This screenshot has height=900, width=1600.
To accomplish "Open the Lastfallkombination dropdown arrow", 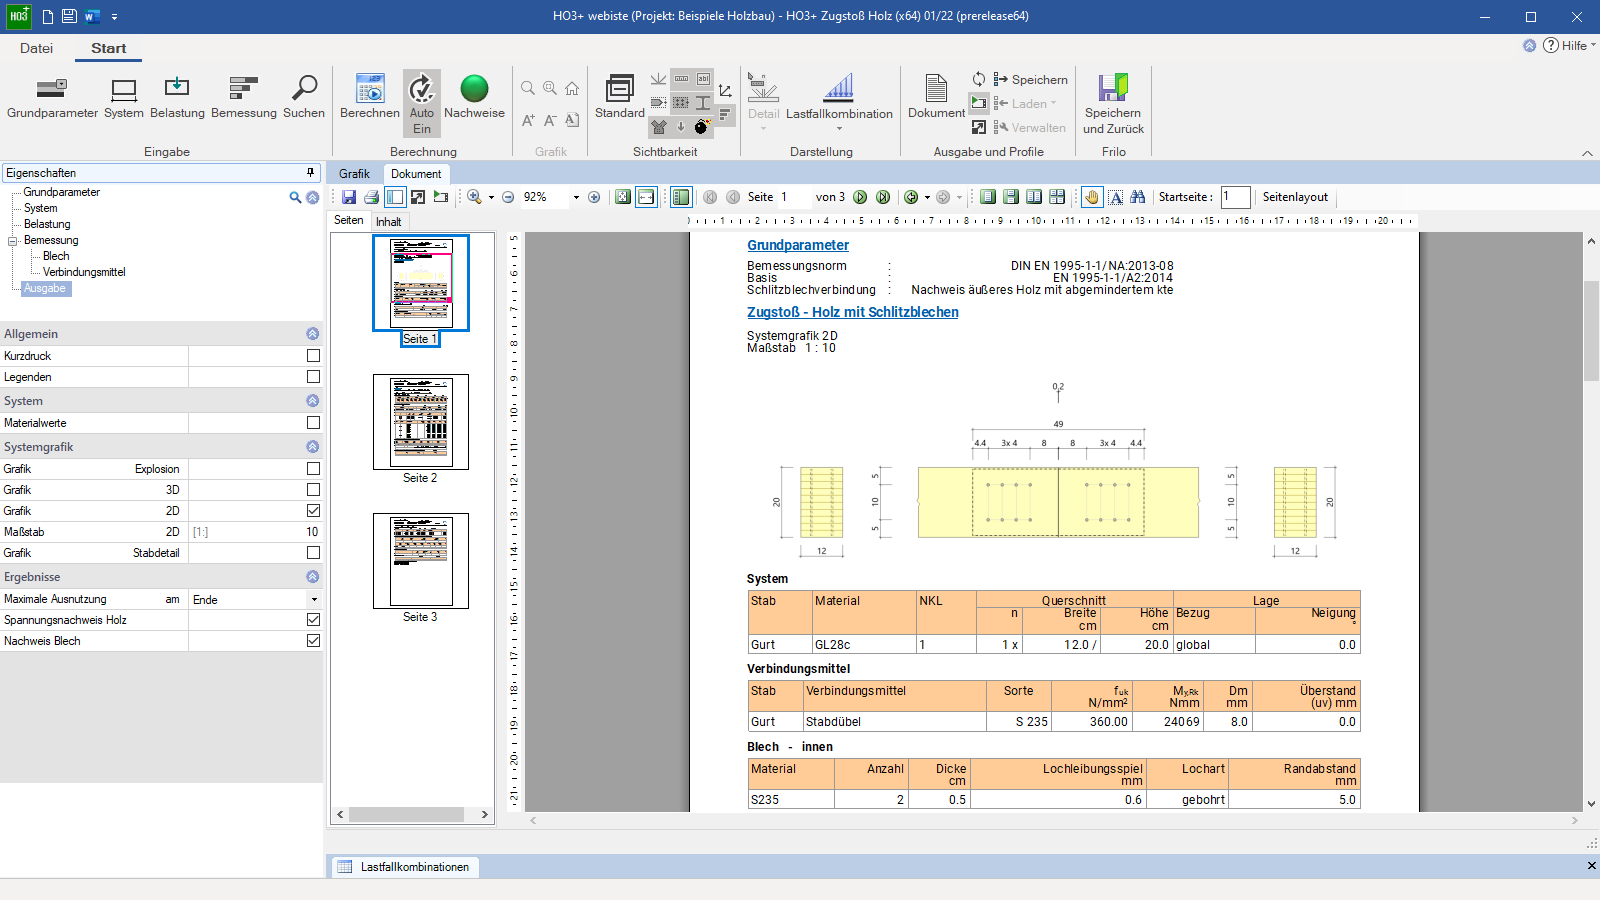I will pos(839,129).
